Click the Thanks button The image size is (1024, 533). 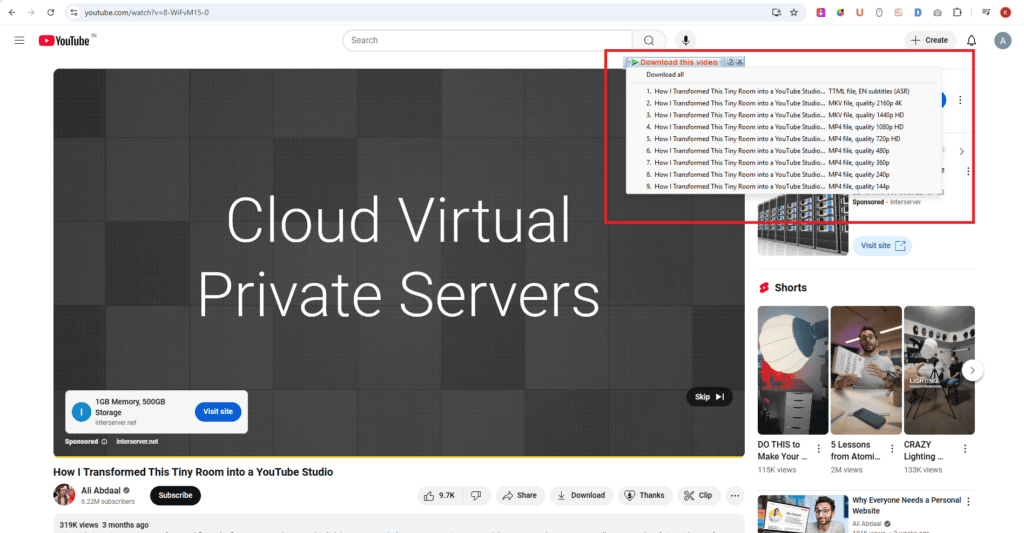645,496
